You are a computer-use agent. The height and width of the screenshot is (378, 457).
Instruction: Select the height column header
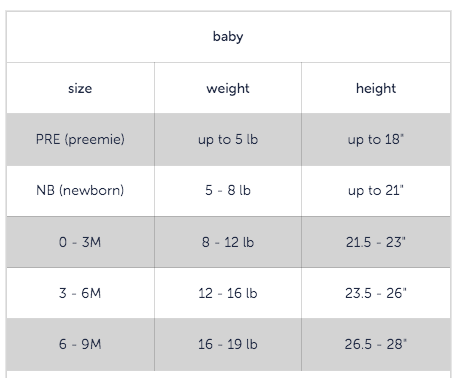tap(376, 88)
